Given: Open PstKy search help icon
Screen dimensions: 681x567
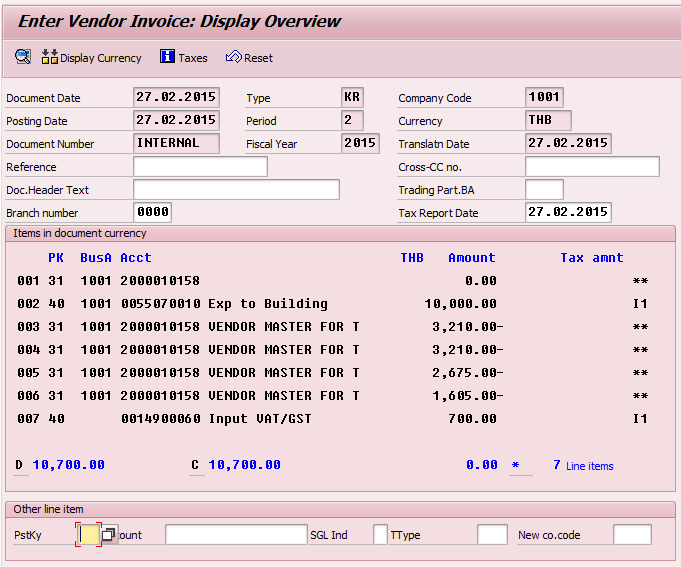Looking at the screenshot, I should [x=109, y=534].
